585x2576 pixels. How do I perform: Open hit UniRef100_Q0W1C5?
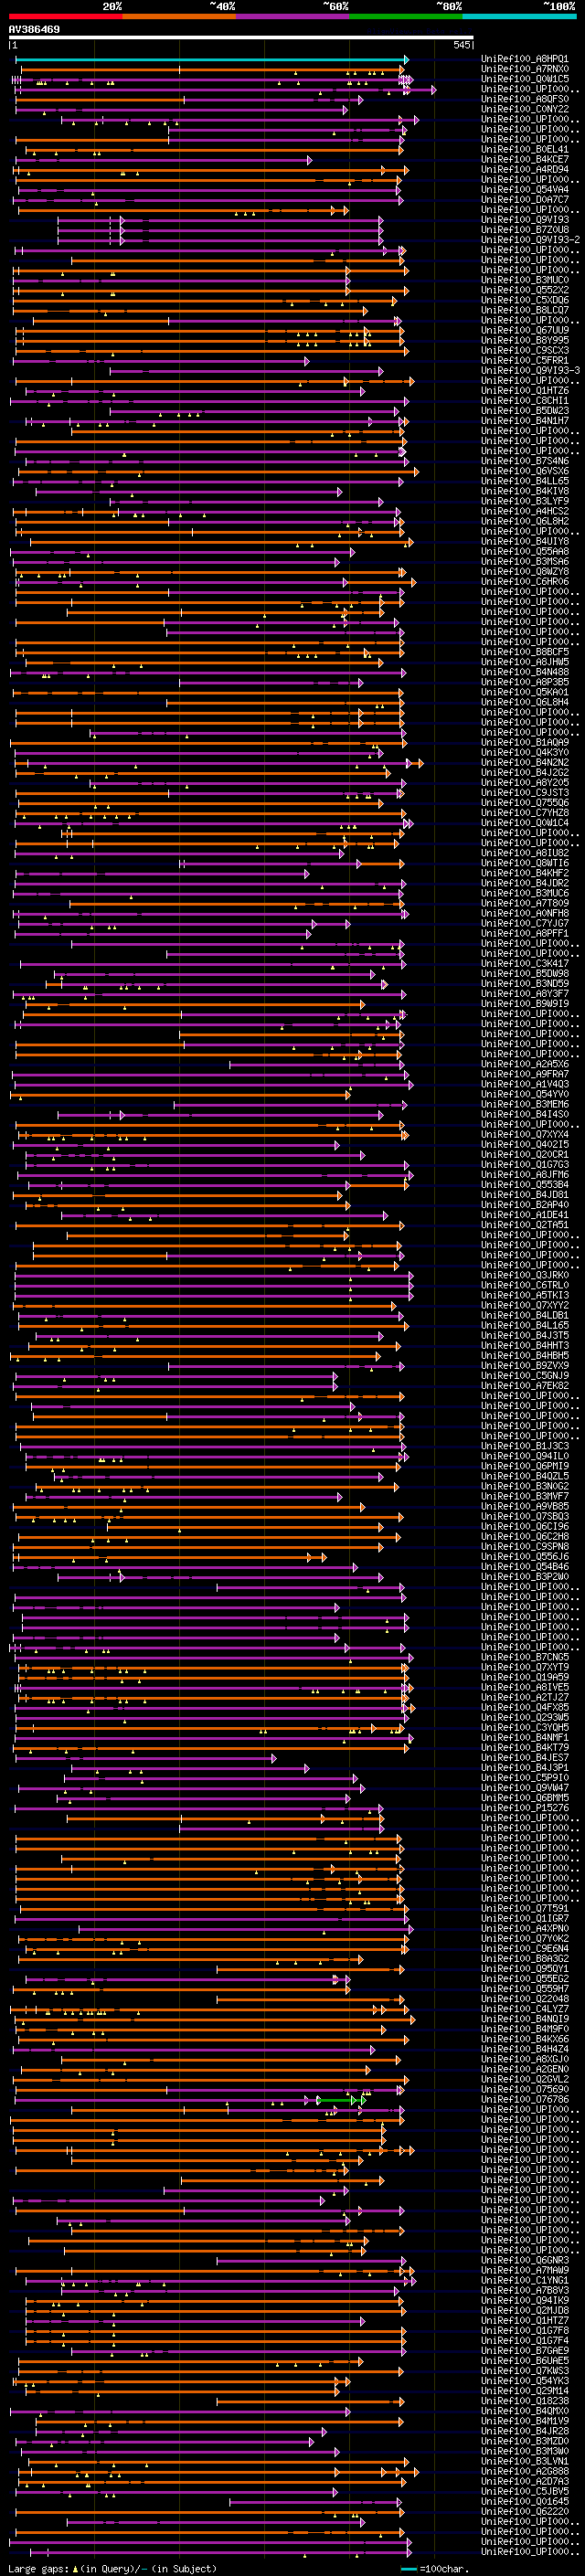tap(525, 79)
